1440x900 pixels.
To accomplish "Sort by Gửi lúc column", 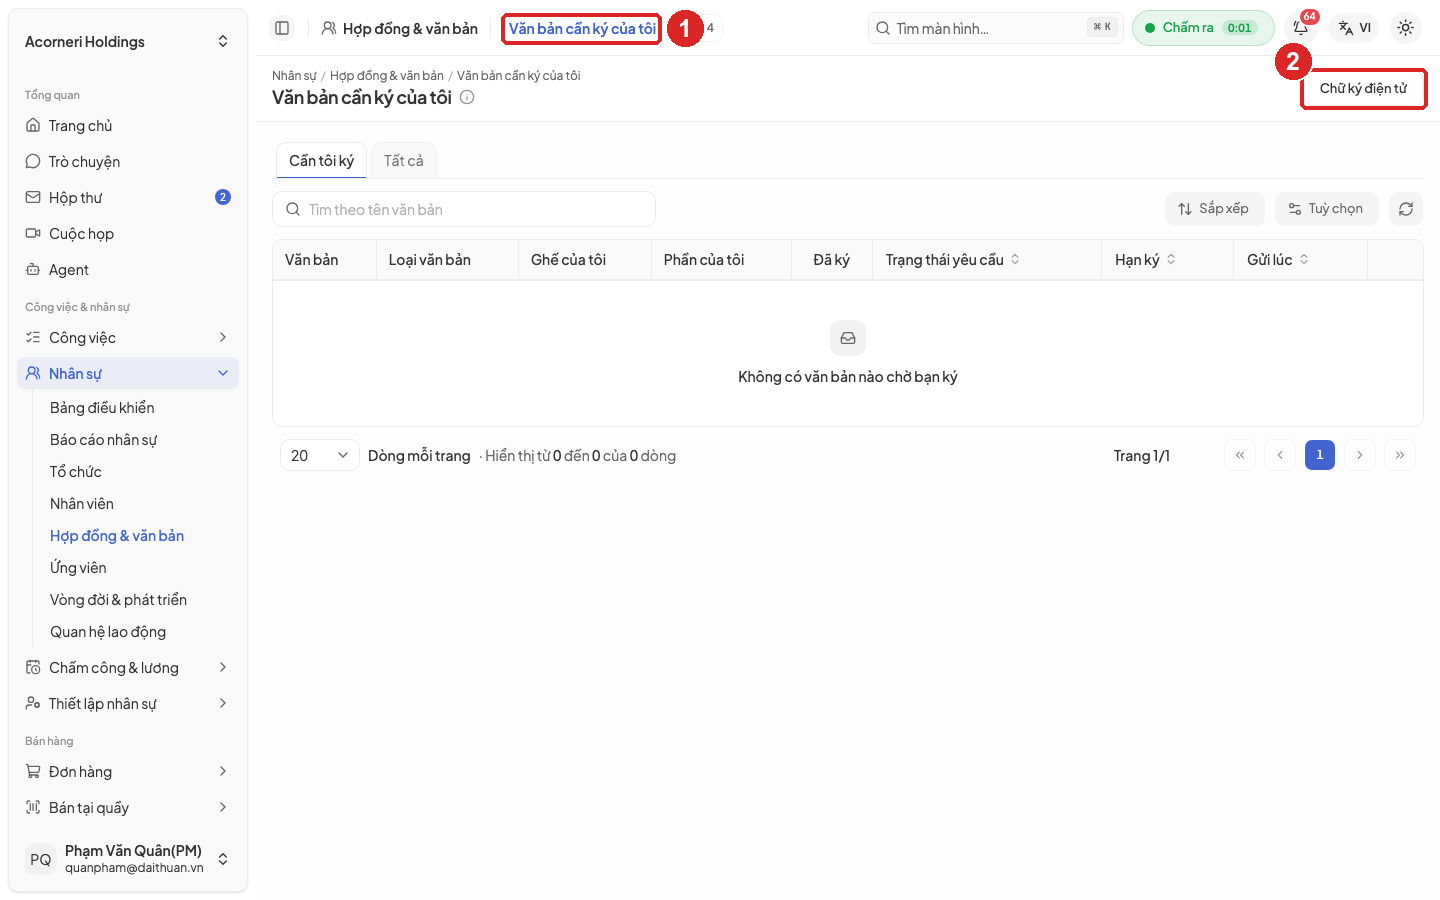I will (x=1277, y=260).
